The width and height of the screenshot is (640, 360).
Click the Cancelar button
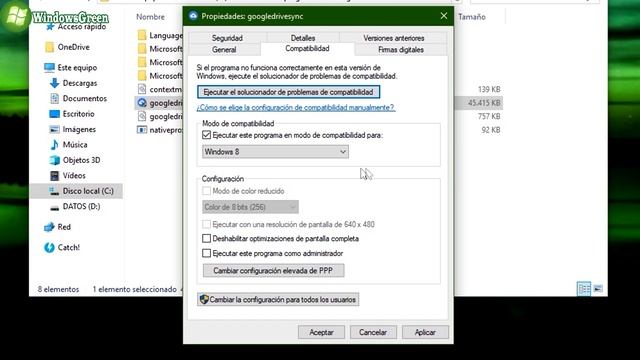[373, 332]
